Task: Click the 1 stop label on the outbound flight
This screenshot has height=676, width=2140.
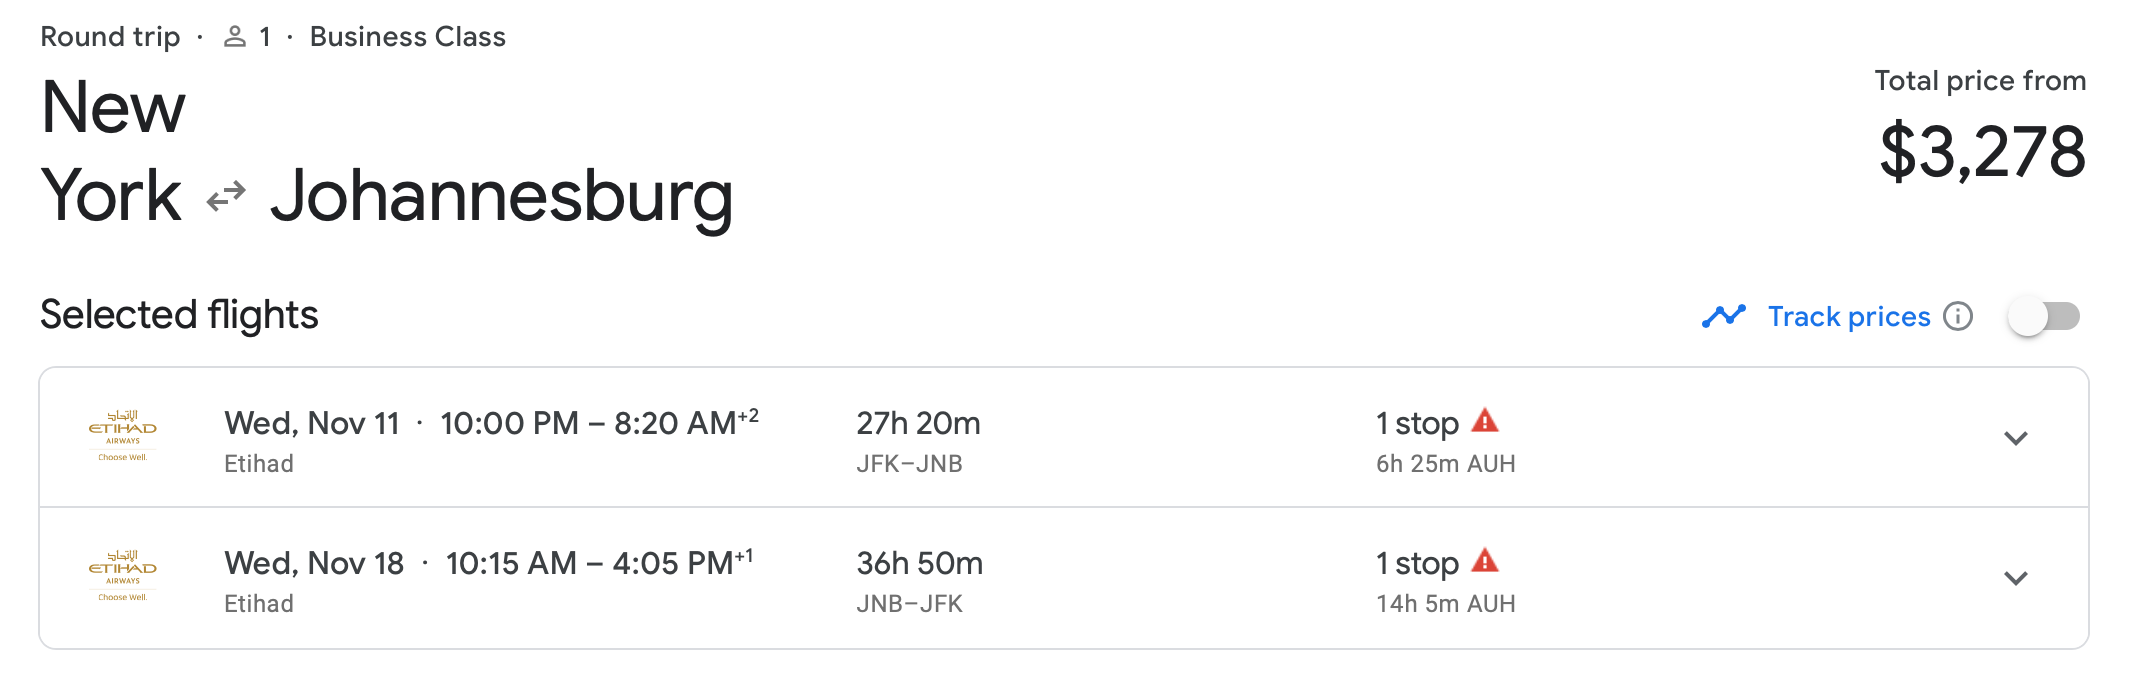Action: pos(1416,422)
